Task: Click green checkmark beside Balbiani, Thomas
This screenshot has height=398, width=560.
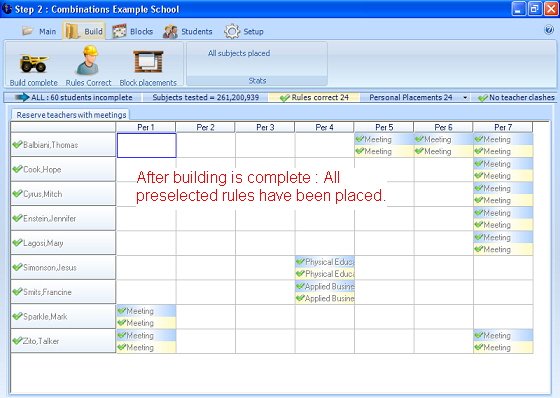Action: click(x=18, y=145)
